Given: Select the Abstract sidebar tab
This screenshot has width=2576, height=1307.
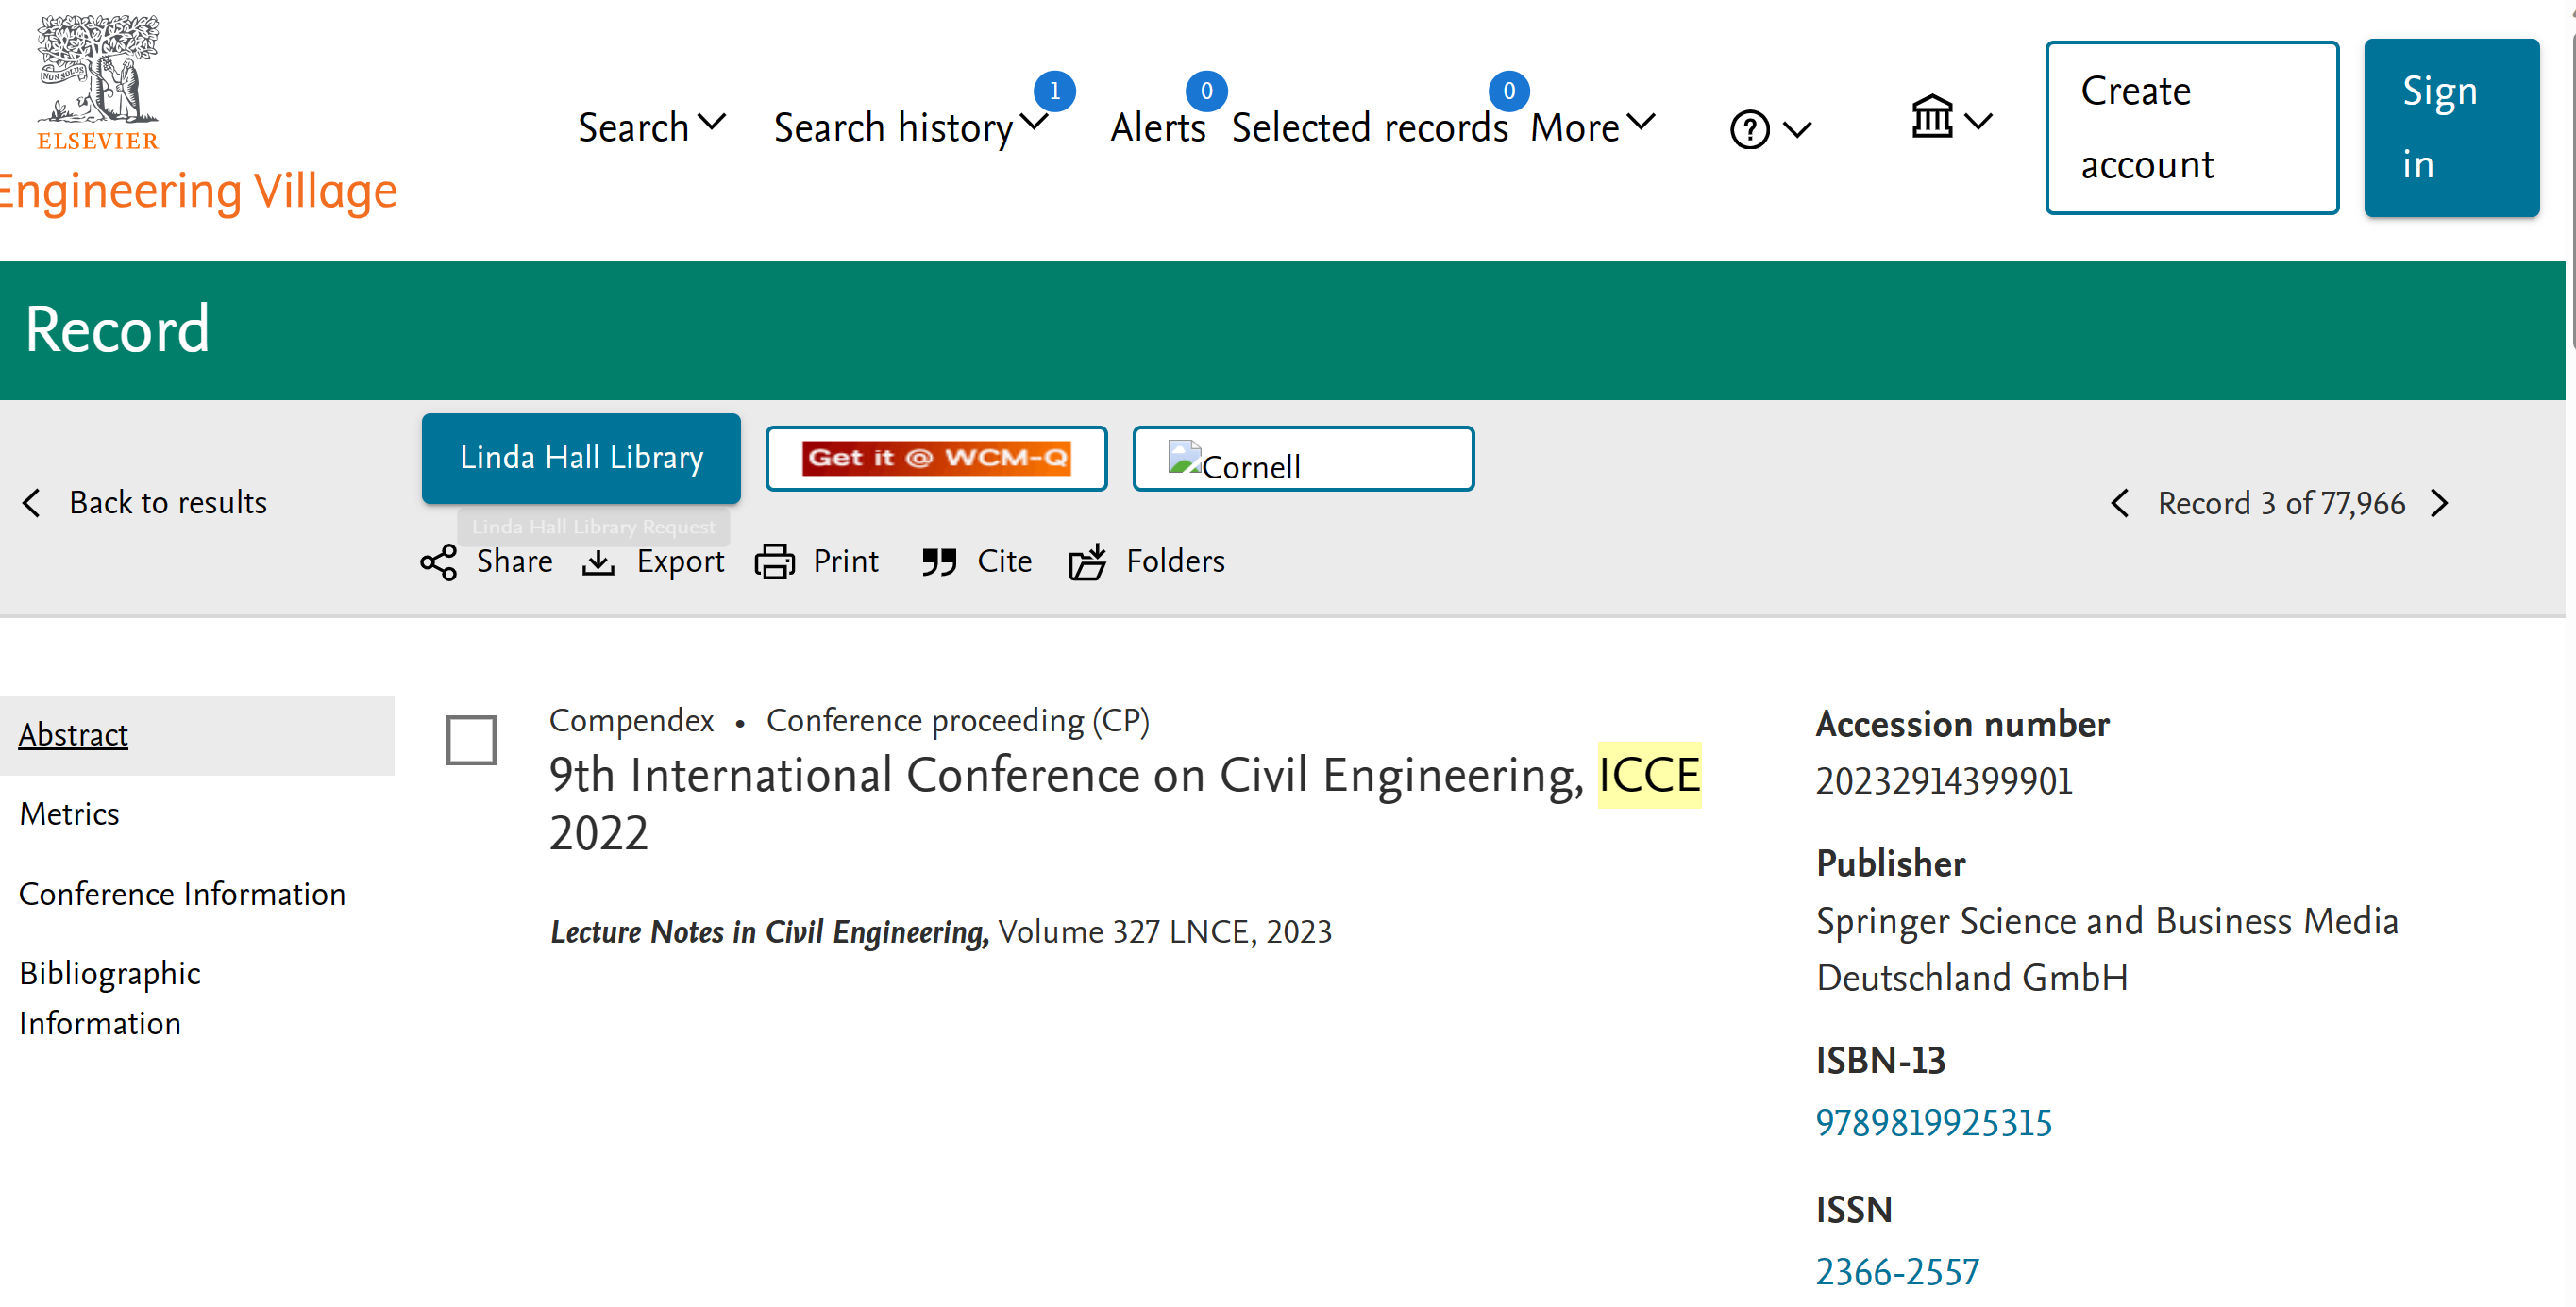Looking at the screenshot, I should [x=197, y=736].
